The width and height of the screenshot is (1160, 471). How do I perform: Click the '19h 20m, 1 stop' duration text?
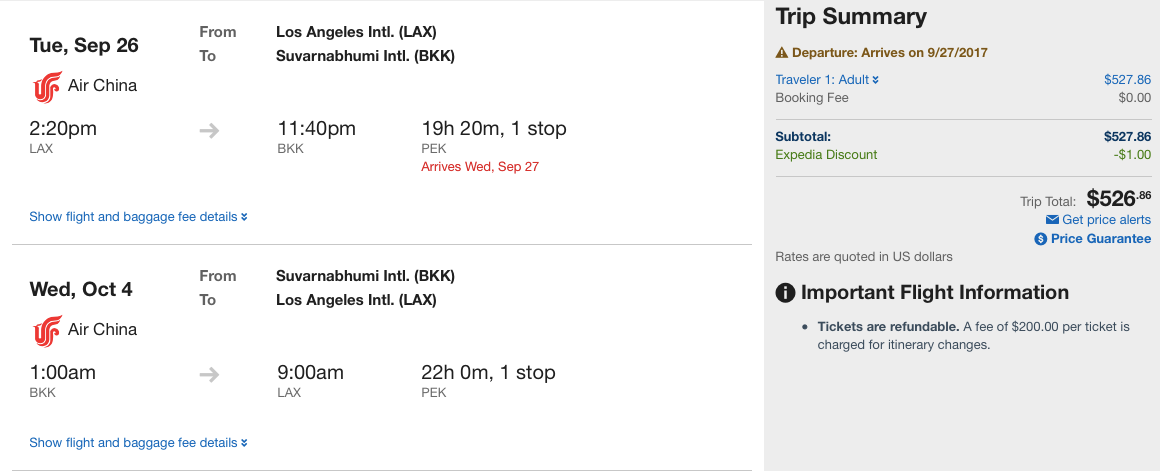[x=494, y=129]
